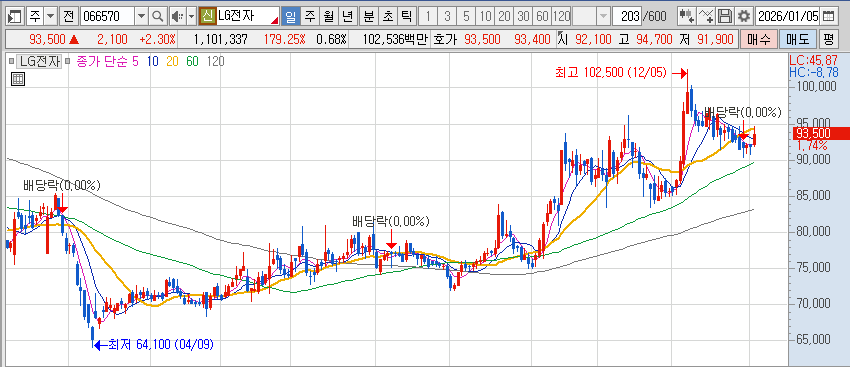Screen dimensions: 850x367
Task: Click orange 20-day moving average legend
Action: tap(172, 62)
